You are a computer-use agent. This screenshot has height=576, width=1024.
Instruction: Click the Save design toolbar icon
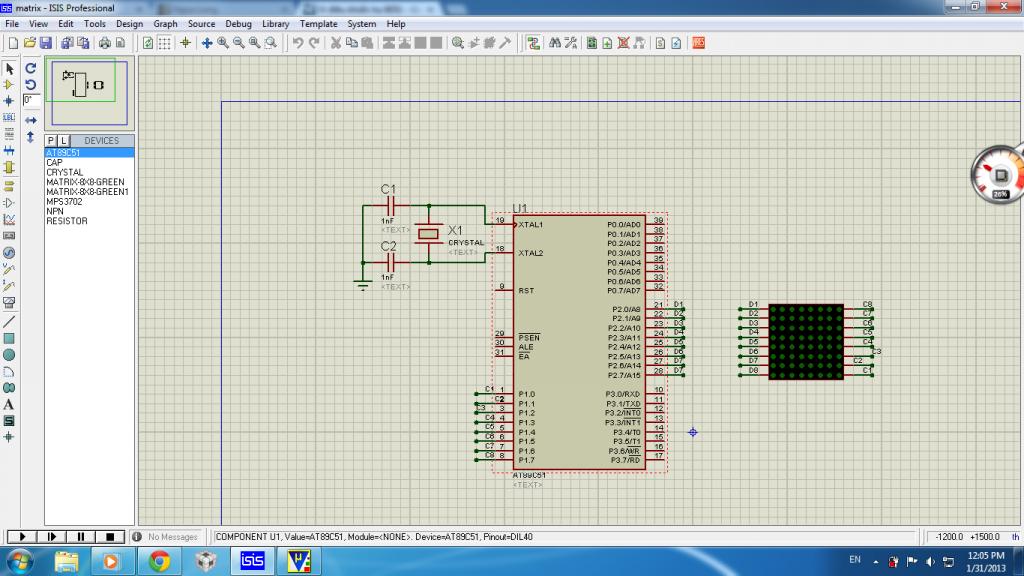coord(46,43)
